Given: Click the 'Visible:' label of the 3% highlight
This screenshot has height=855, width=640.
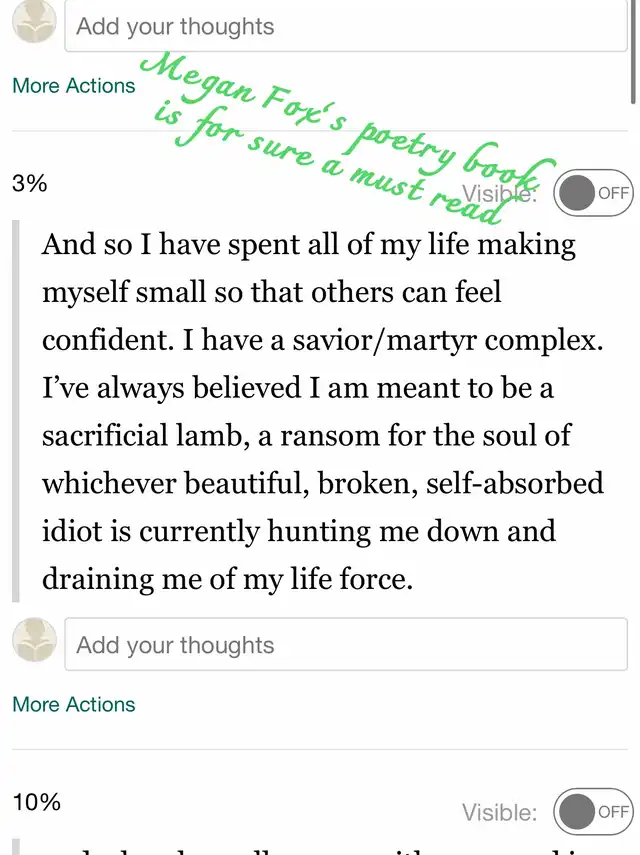Looking at the screenshot, I should click(x=499, y=193).
